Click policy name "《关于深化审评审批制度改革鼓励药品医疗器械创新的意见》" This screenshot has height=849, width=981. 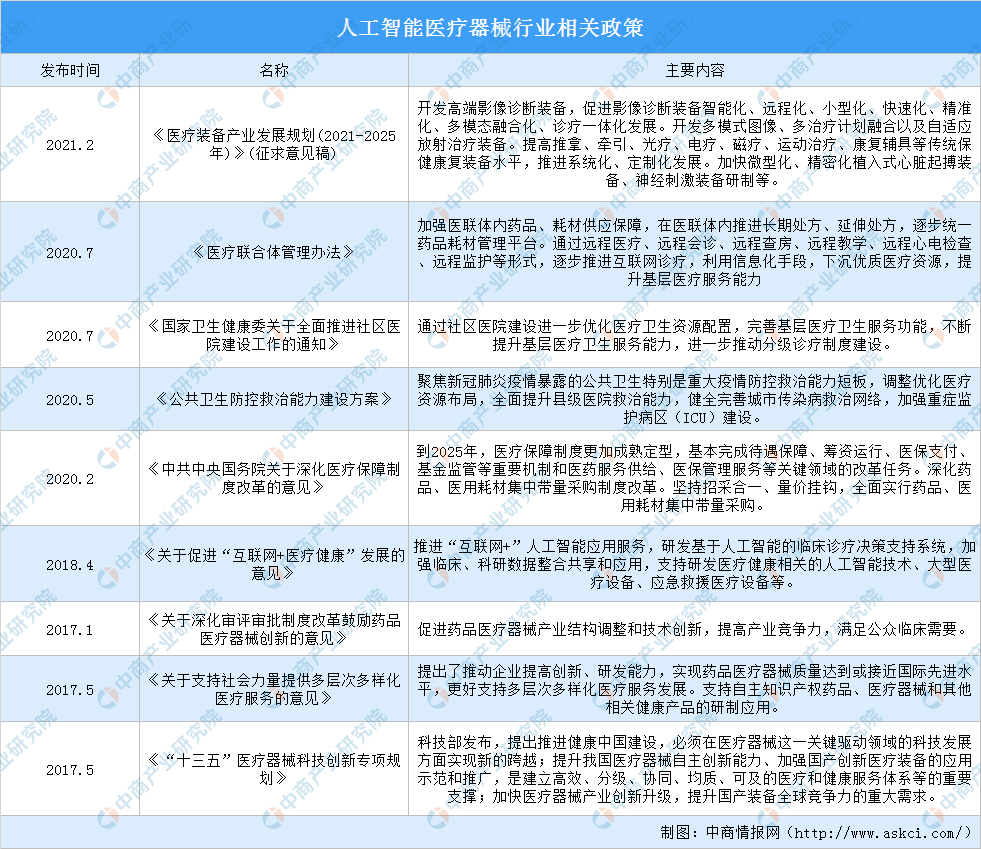click(x=274, y=629)
